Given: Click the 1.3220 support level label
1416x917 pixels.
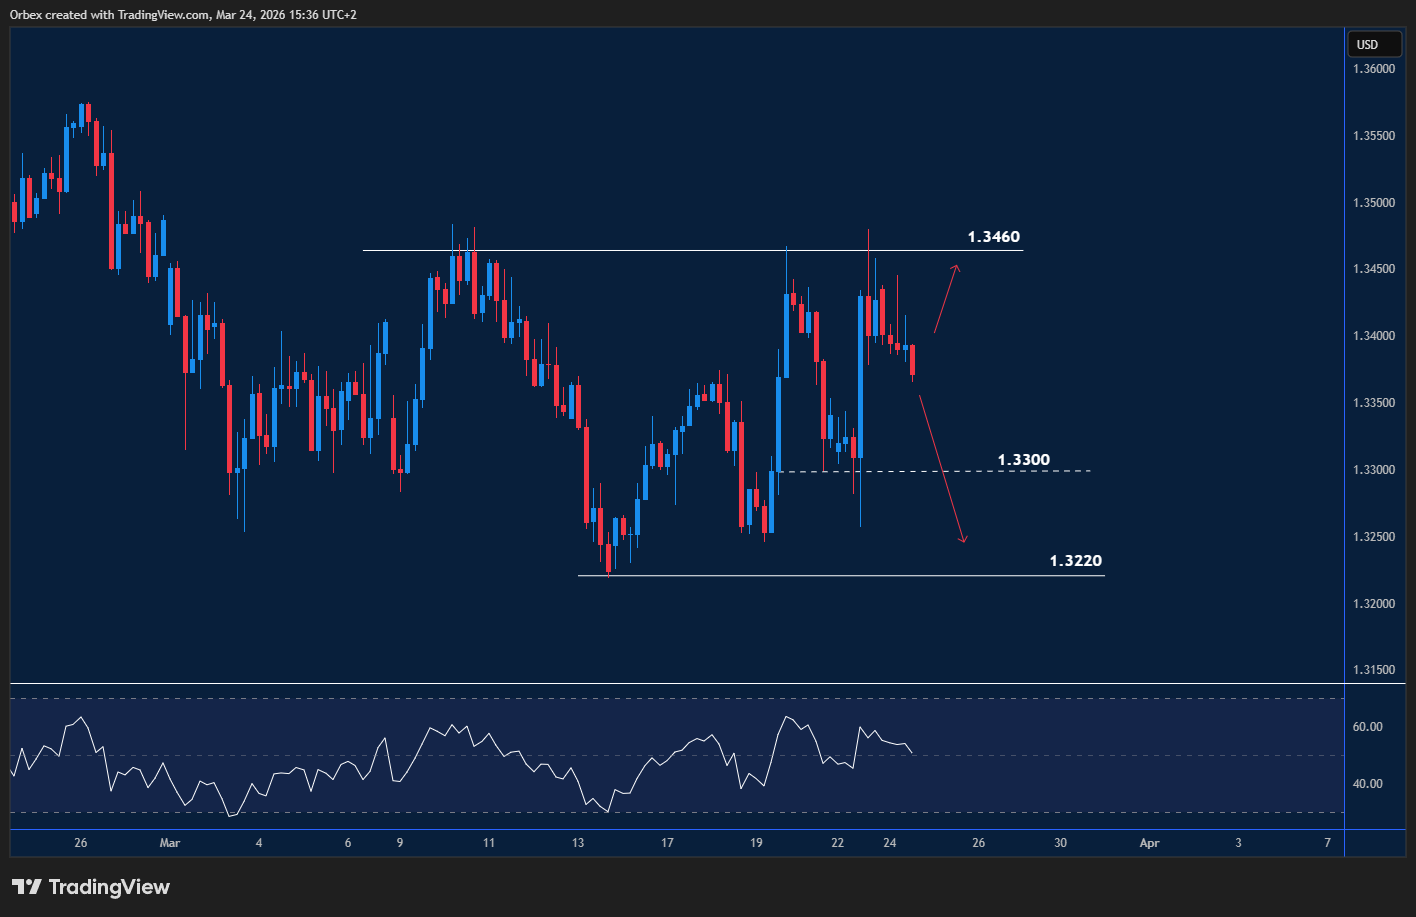Looking at the screenshot, I should coord(1075,561).
